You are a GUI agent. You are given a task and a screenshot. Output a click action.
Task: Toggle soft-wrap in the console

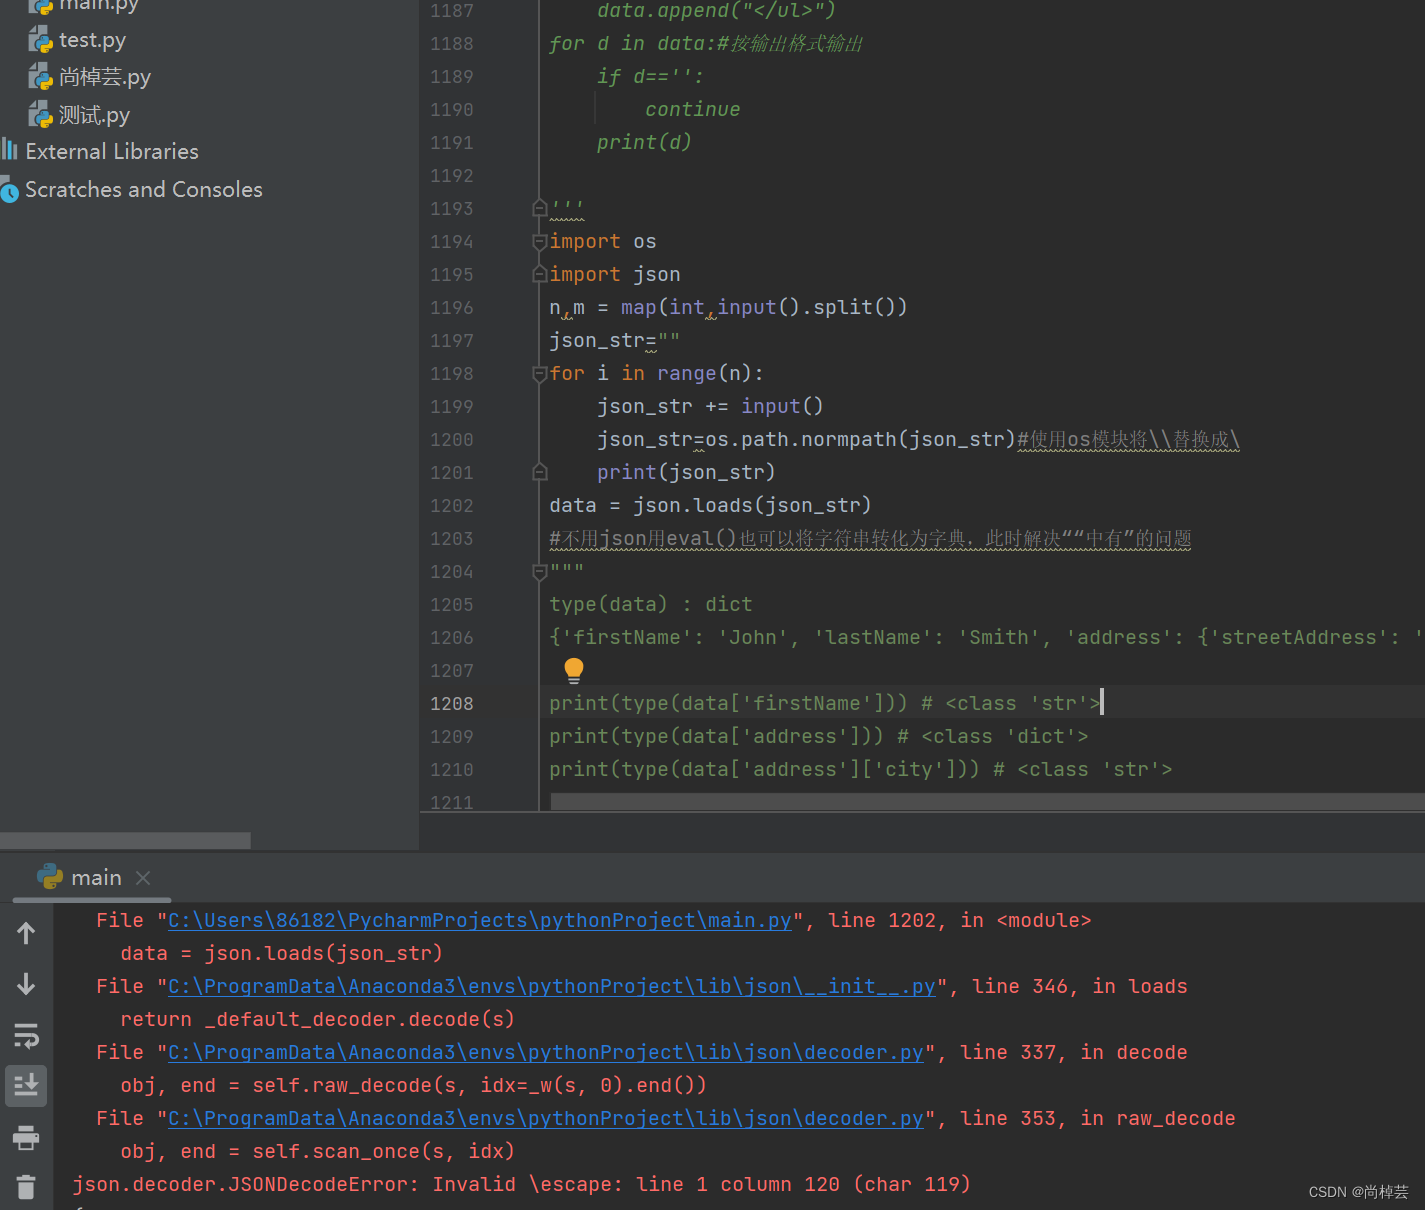[27, 1035]
